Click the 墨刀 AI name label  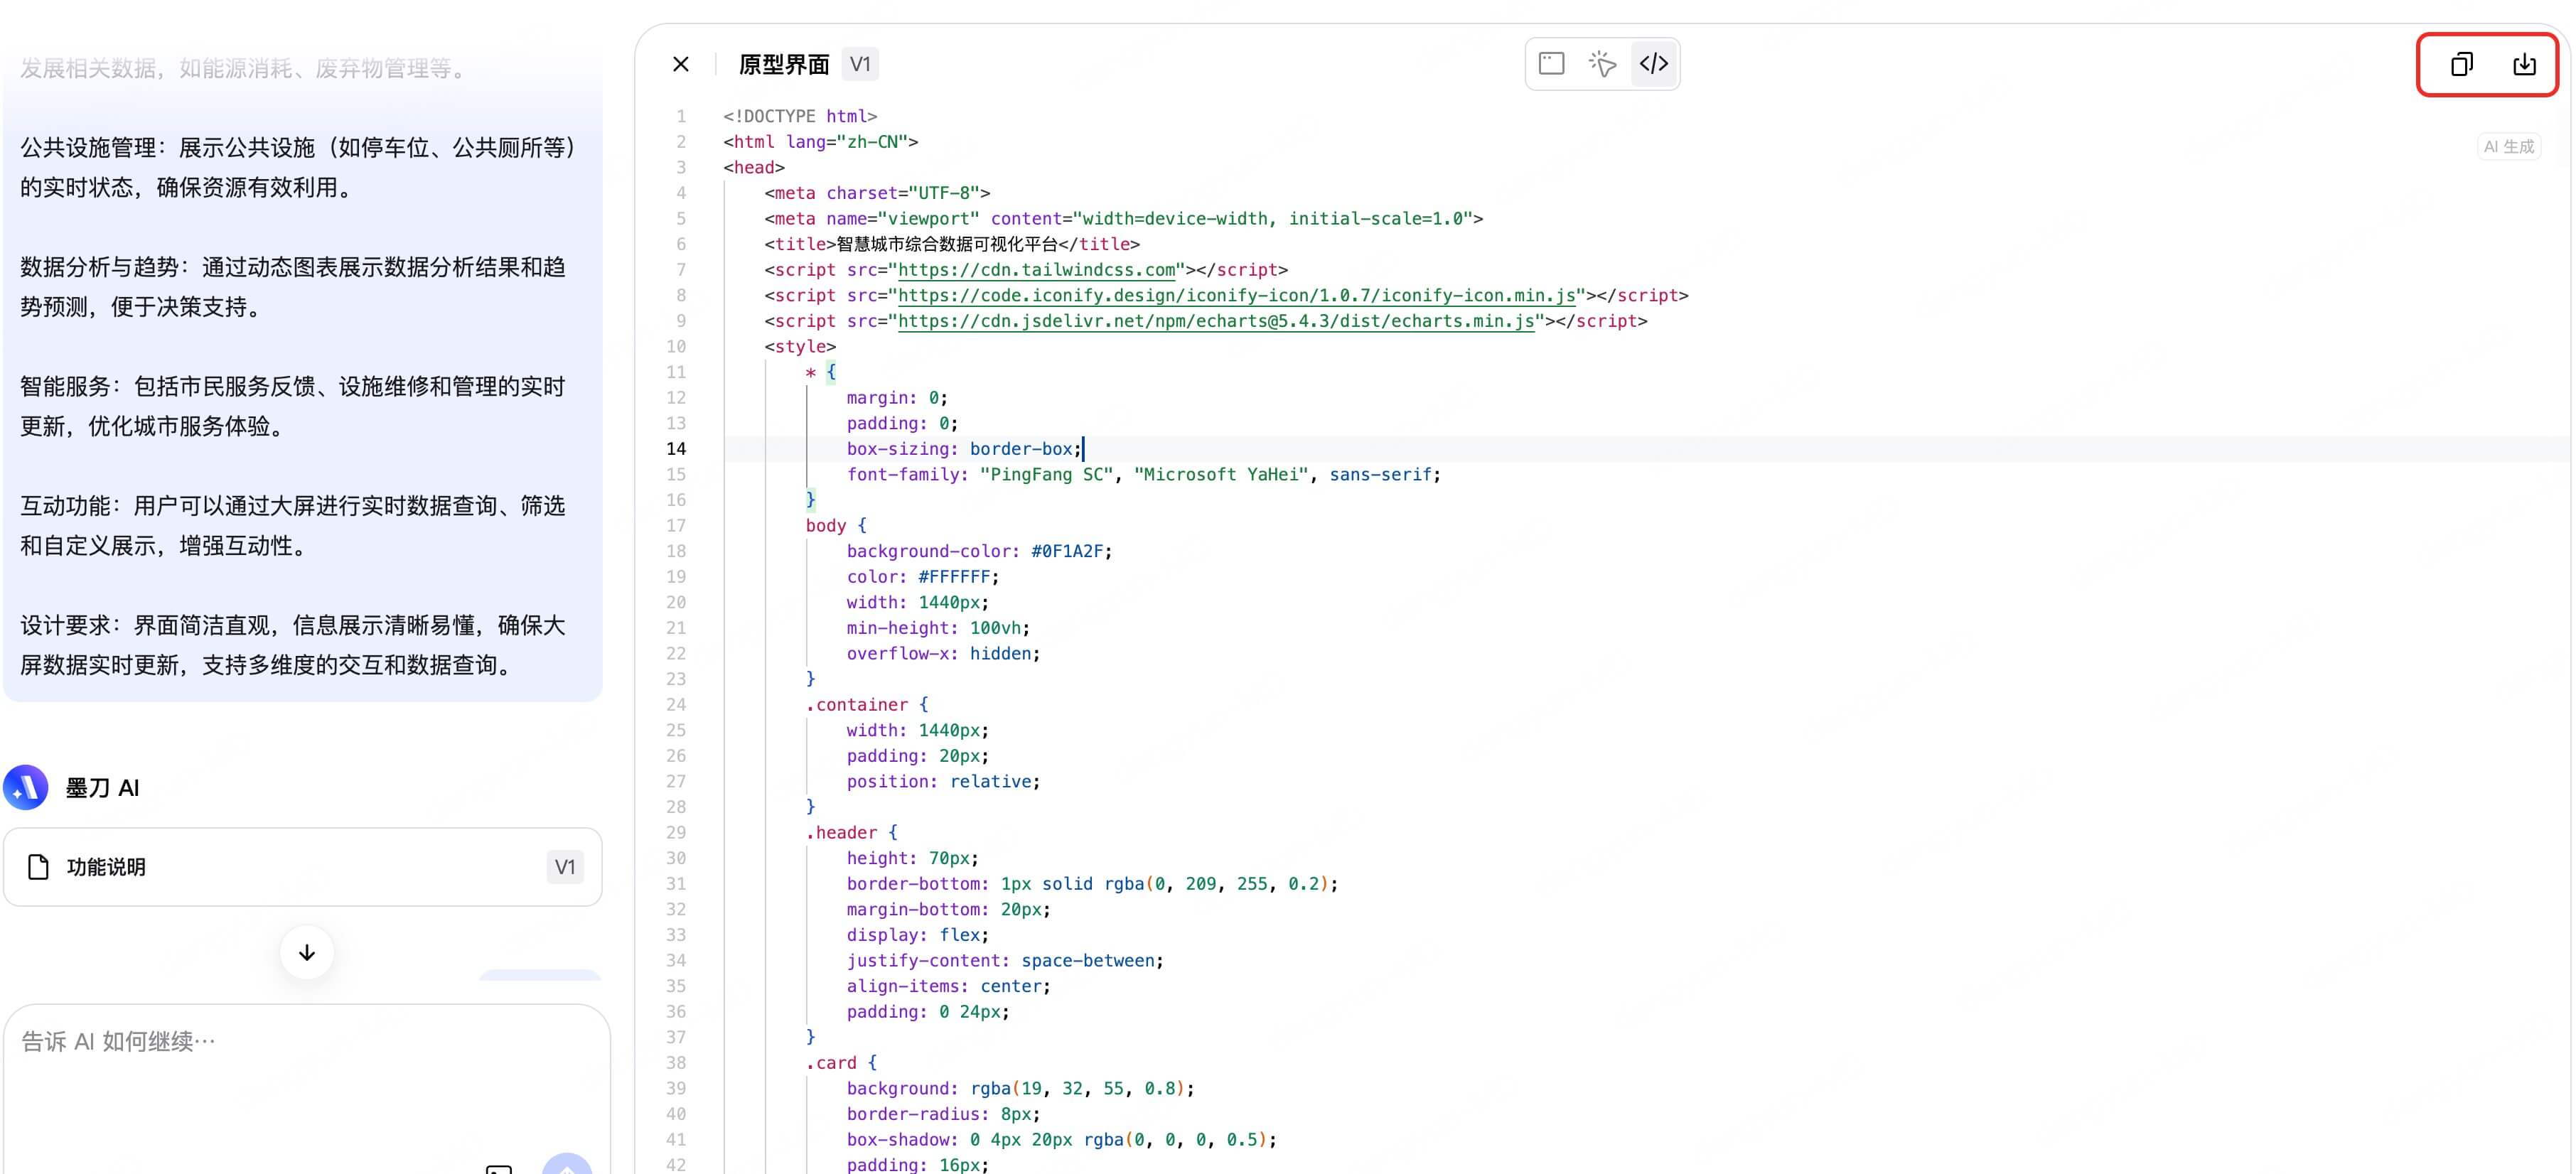pyautogui.click(x=102, y=788)
